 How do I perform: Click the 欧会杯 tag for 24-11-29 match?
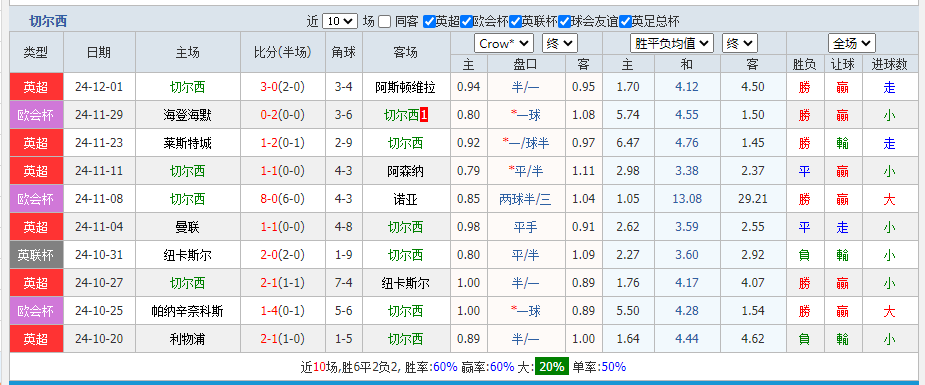click(36, 115)
